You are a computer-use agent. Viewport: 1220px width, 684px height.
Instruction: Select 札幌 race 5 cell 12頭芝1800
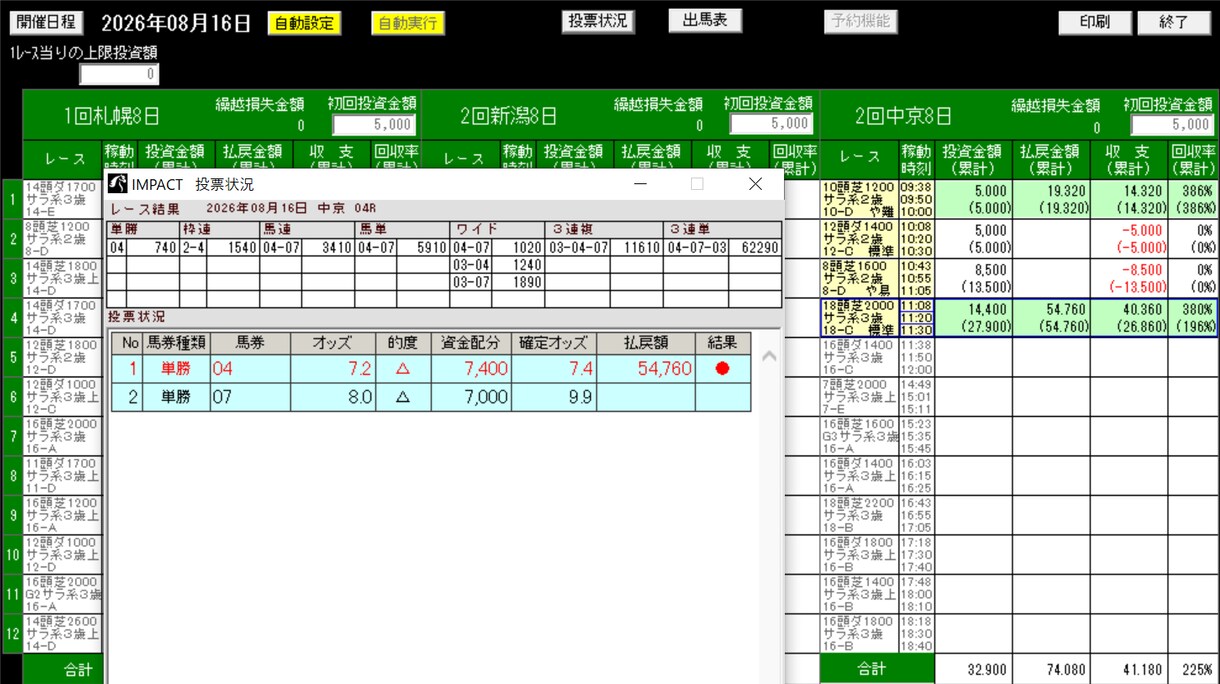tap(62, 357)
